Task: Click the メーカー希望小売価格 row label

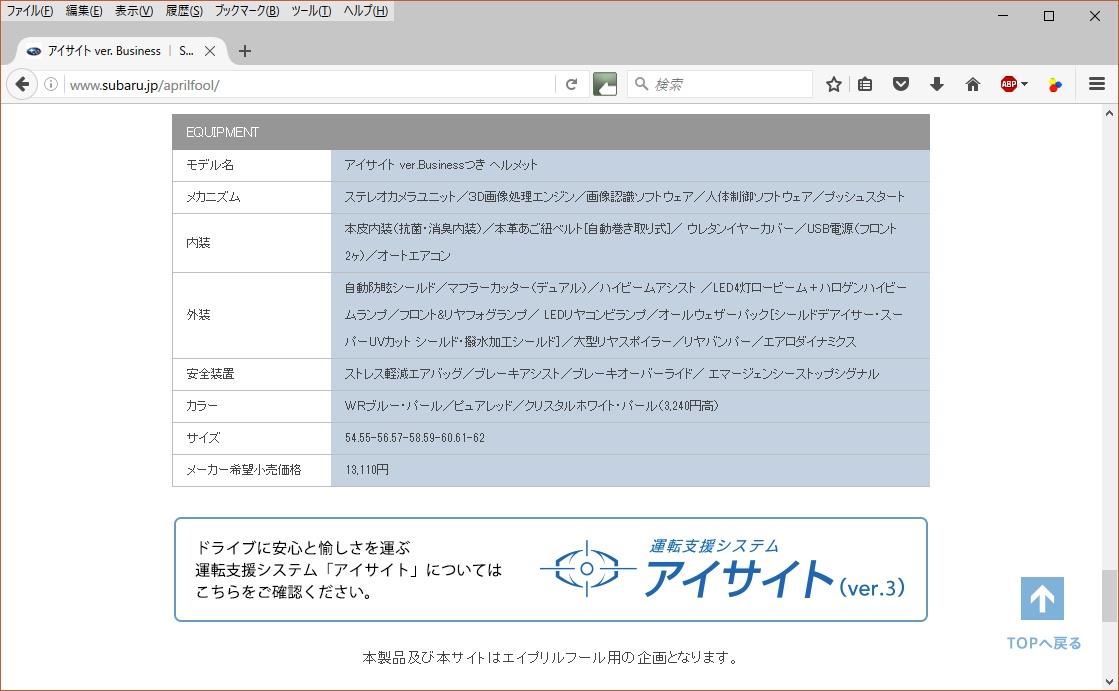Action: [243, 470]
